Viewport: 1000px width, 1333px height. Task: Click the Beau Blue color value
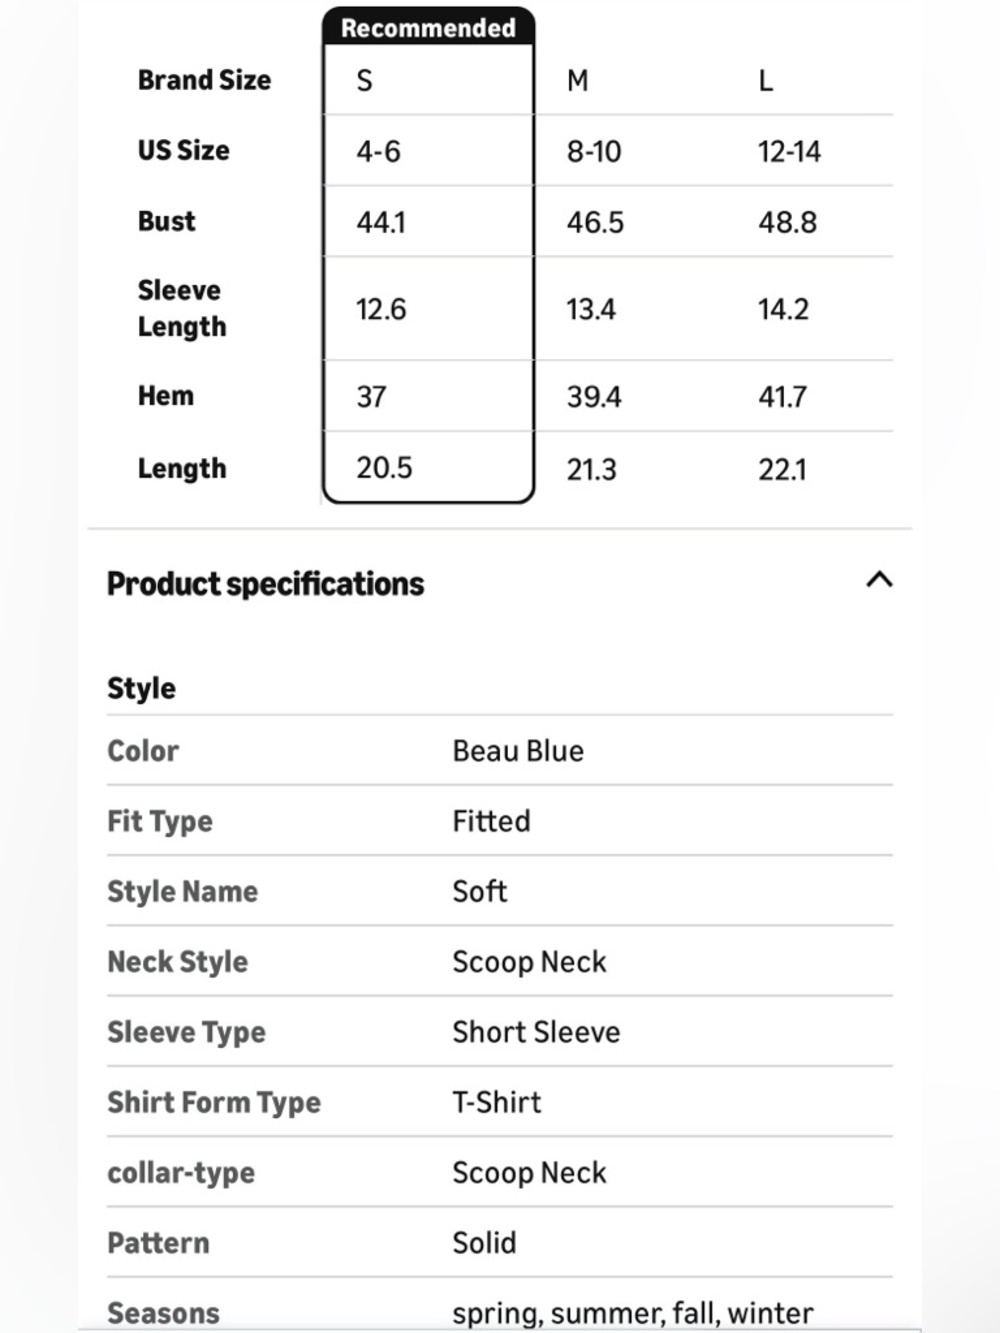(518, 751)
